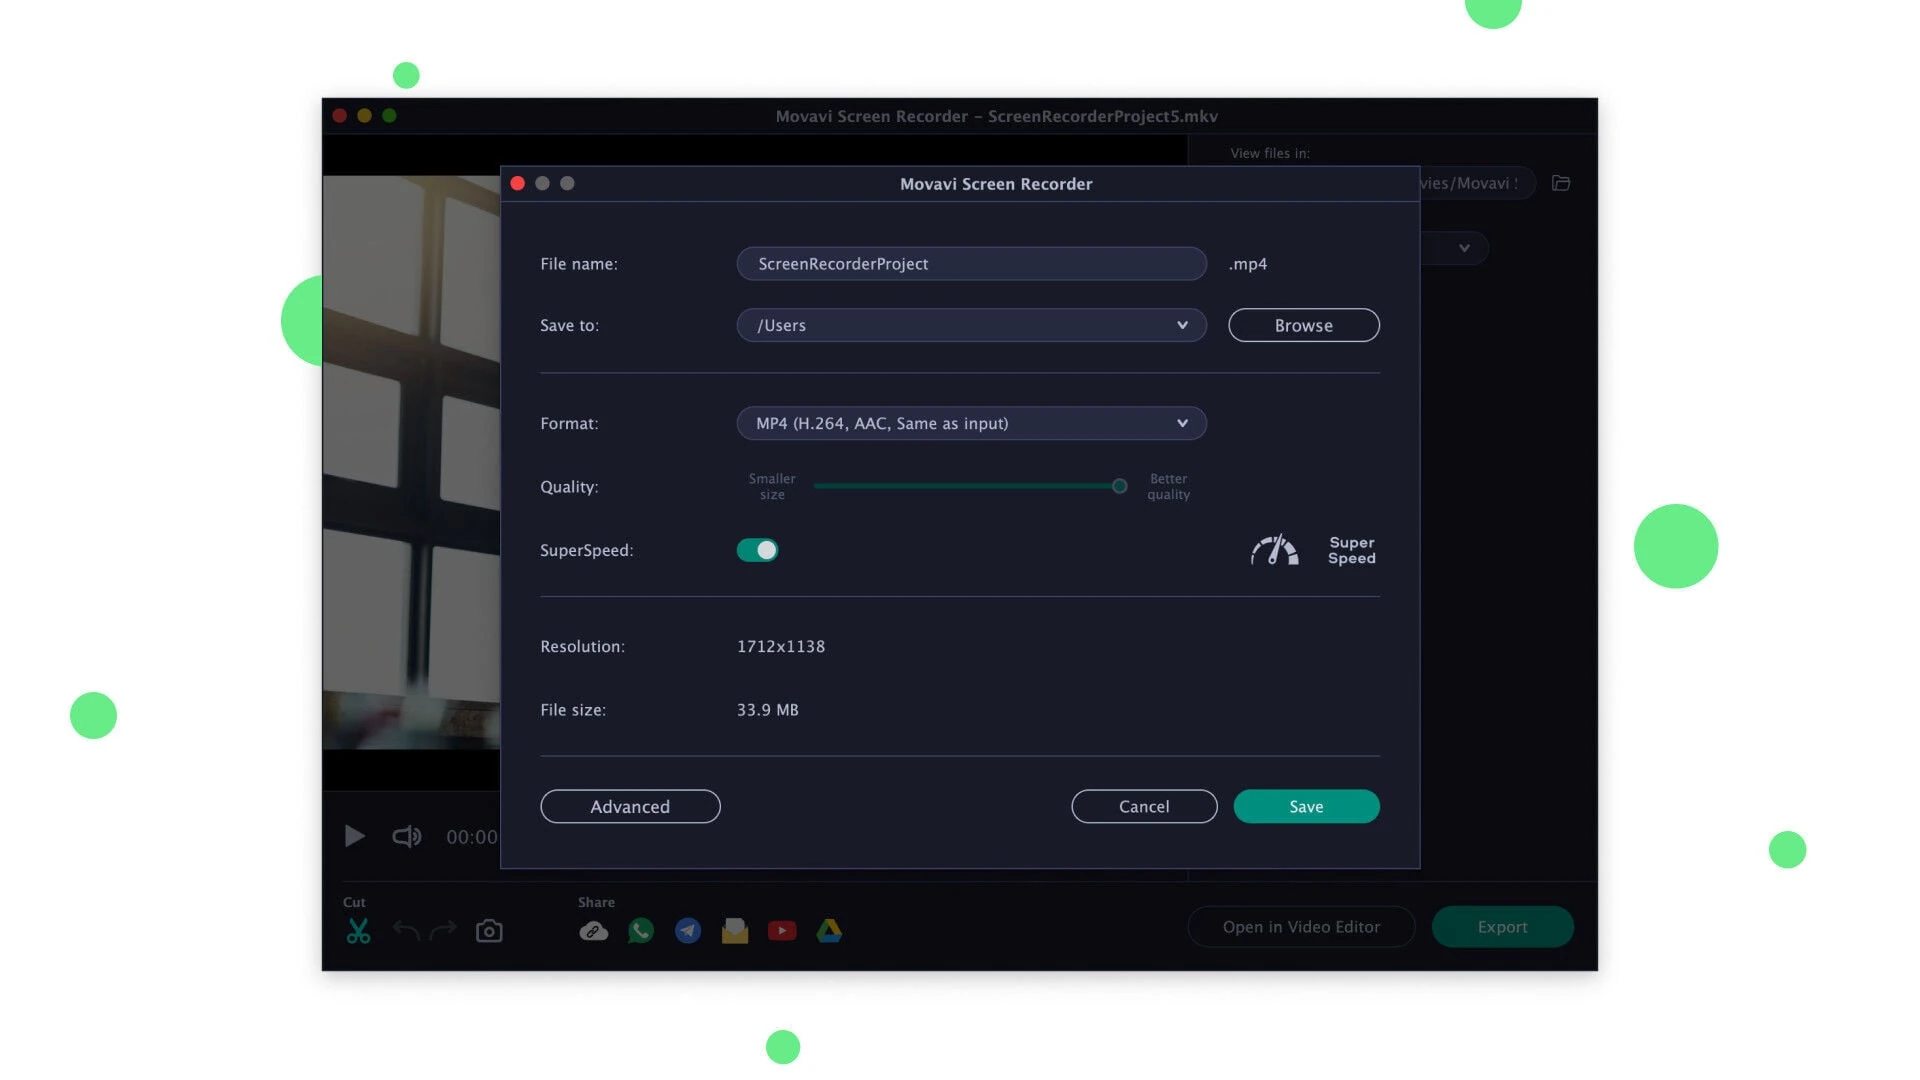Click the green Save button
1920x1080 pixels.
click(x=1306, y=806)
